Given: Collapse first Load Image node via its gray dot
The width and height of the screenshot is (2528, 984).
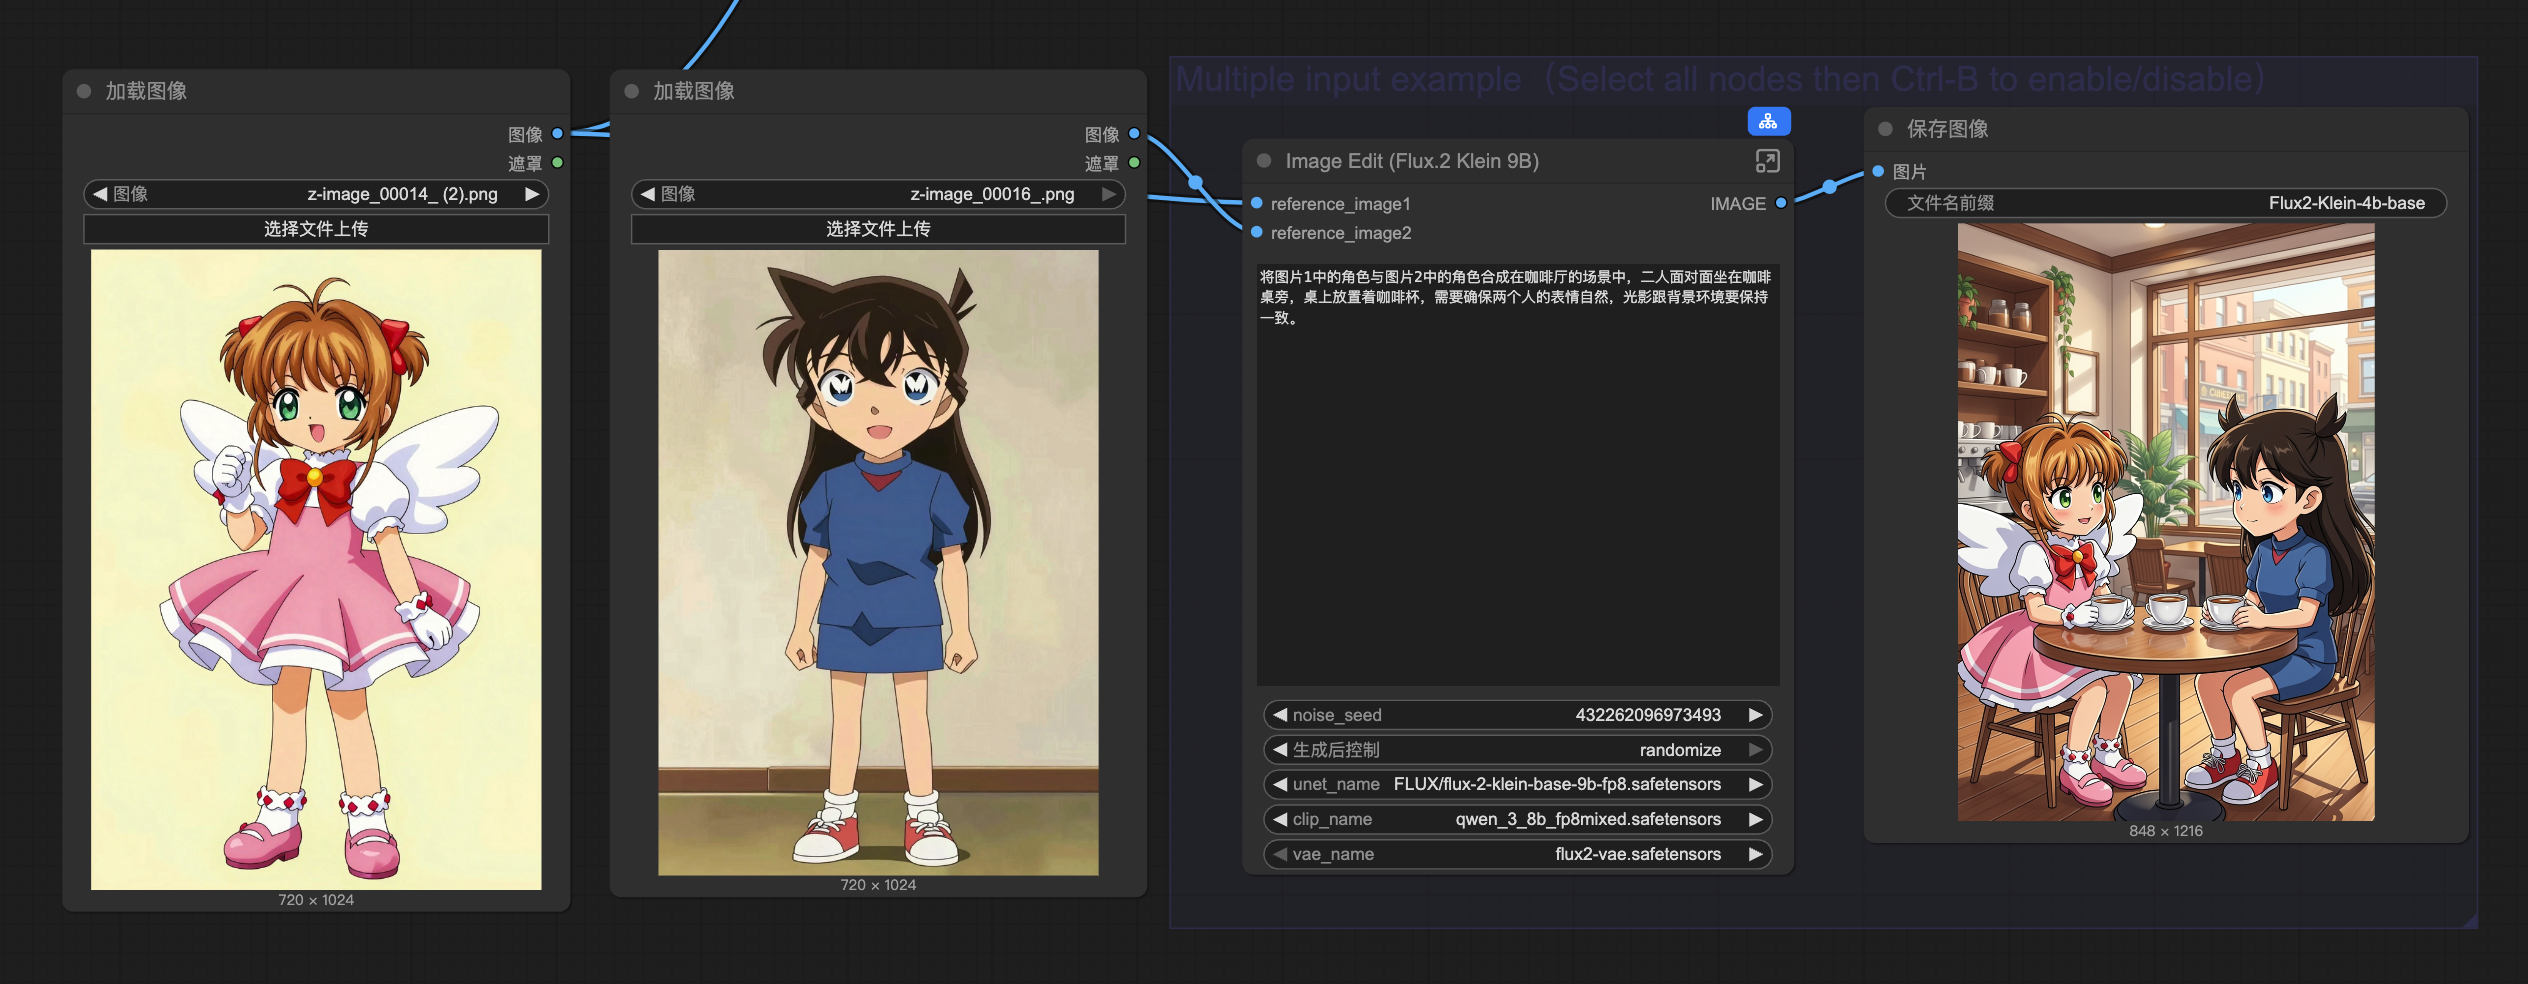Looking at the screenshot, I should coord(84,91).
